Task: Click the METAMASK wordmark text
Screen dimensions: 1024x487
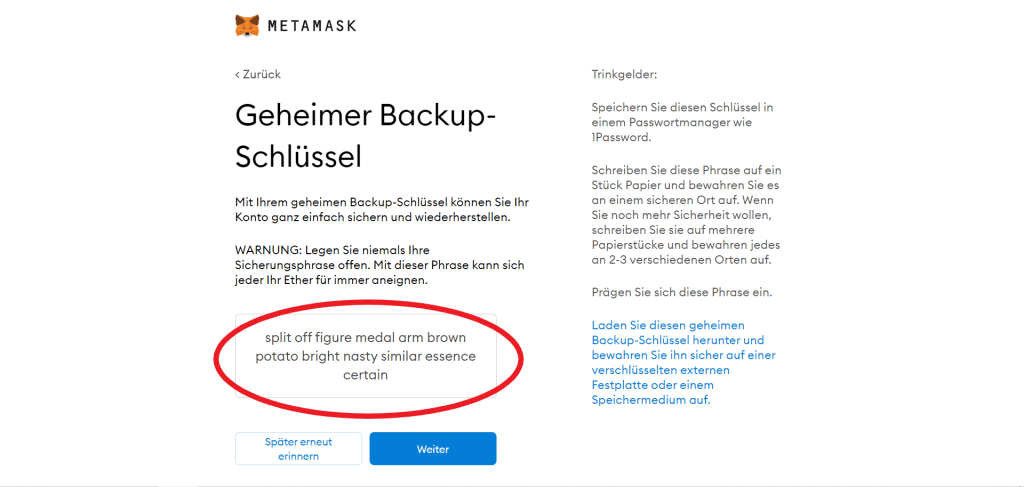Action: point(311,26)
